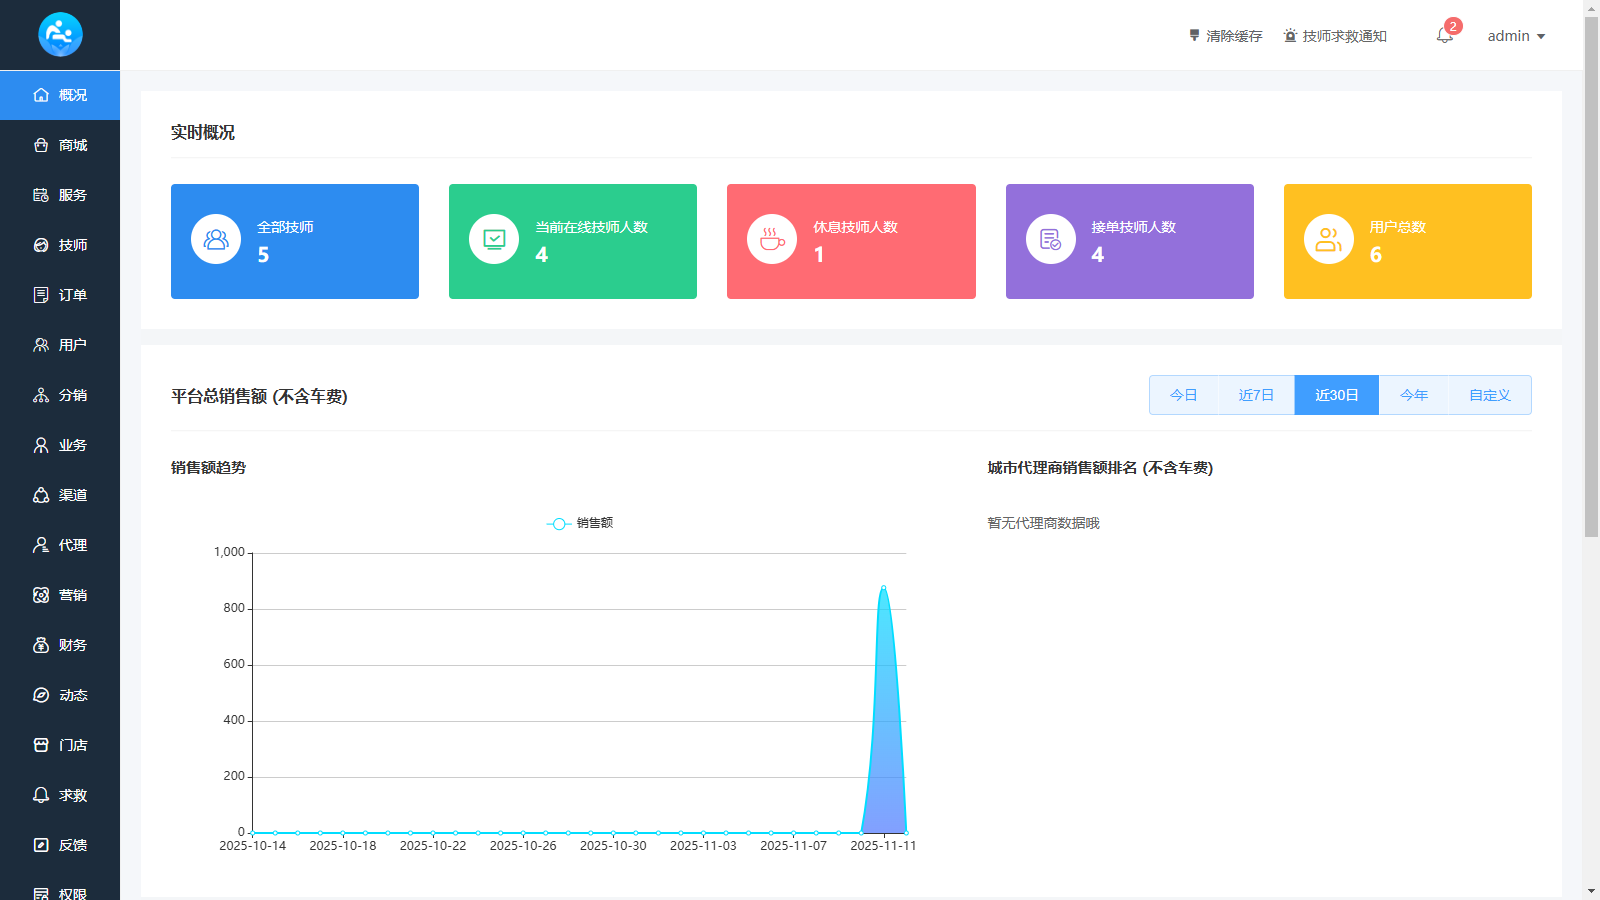Viewport: 1600px width, 900px height.
Task: Open the 订单 orders sidebar icon
Action: [41, 295]
